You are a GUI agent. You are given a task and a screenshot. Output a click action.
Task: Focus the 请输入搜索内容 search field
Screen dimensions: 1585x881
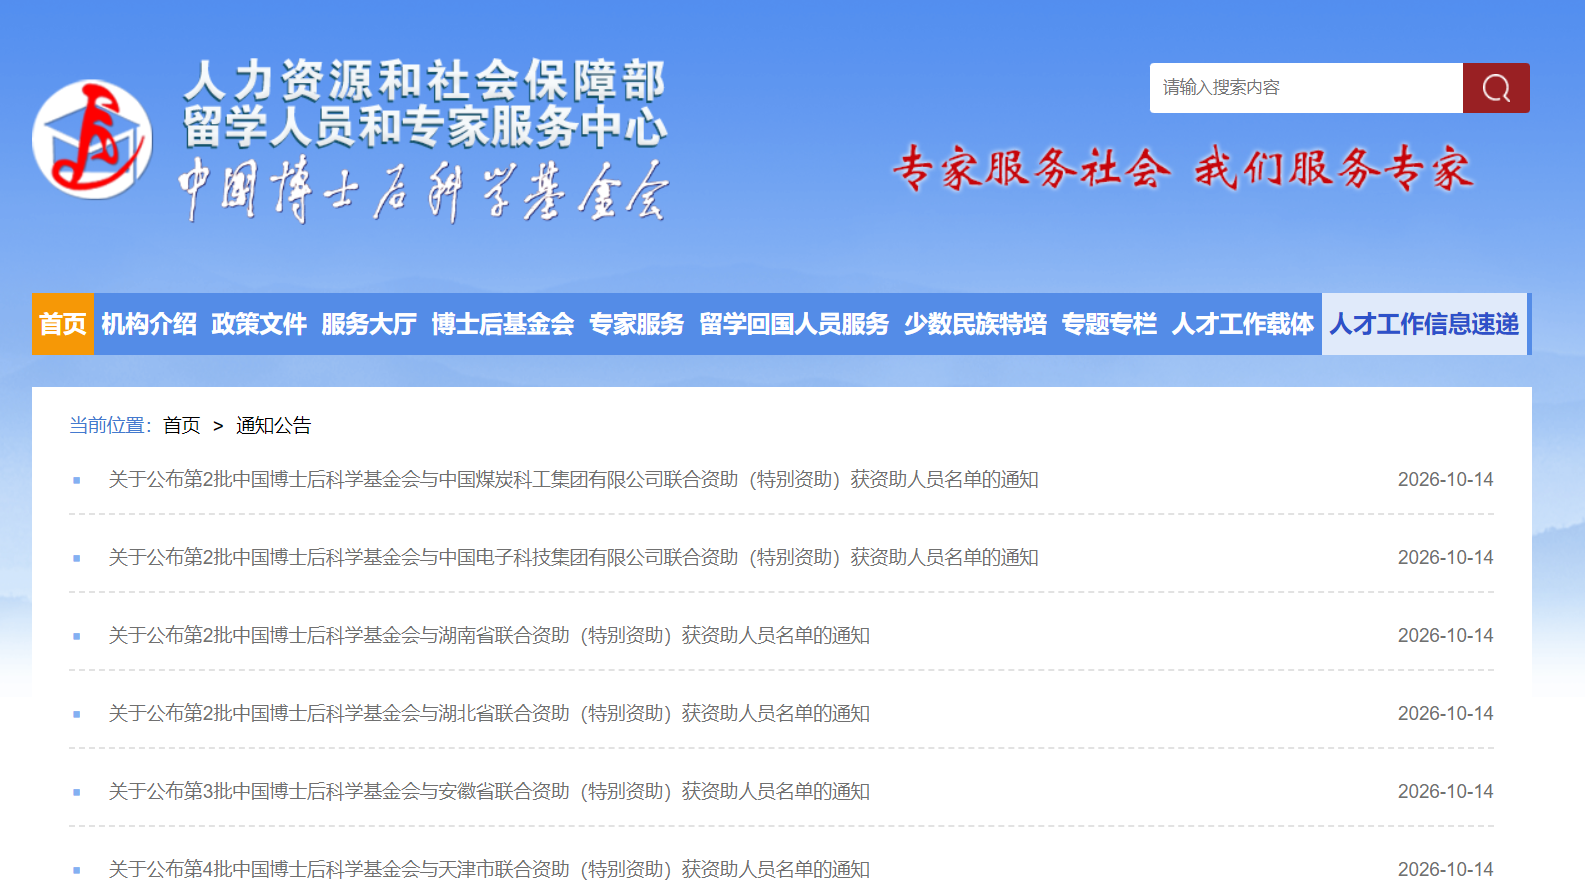pos(1306,88)
